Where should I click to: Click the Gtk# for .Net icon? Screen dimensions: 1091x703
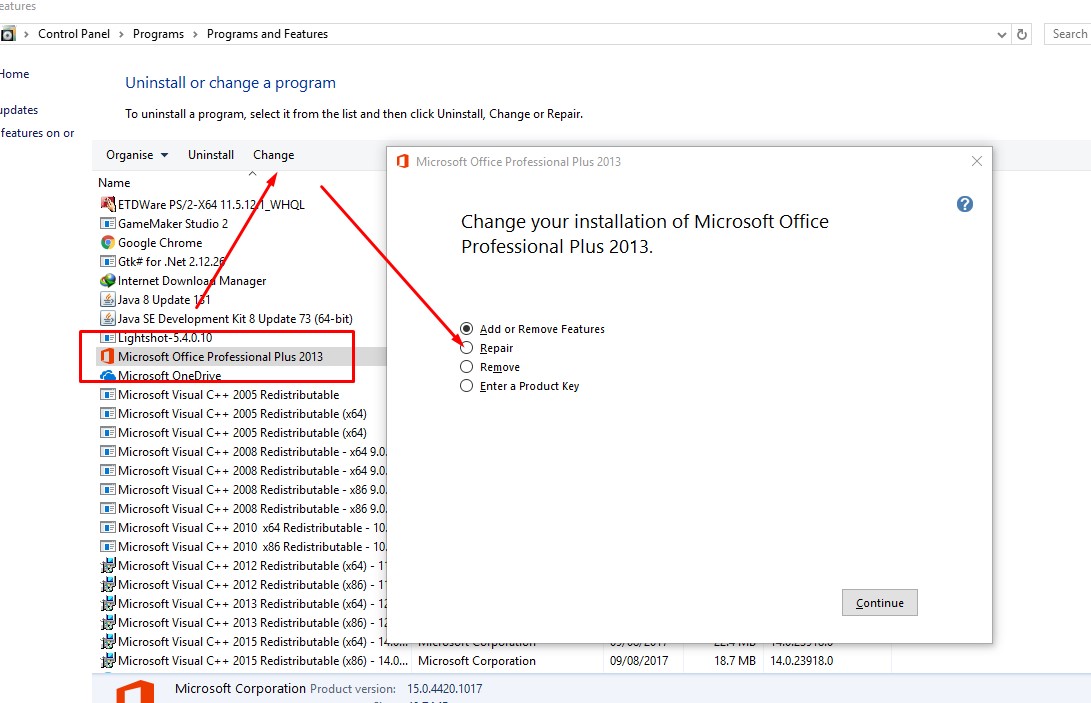[107, 262]
